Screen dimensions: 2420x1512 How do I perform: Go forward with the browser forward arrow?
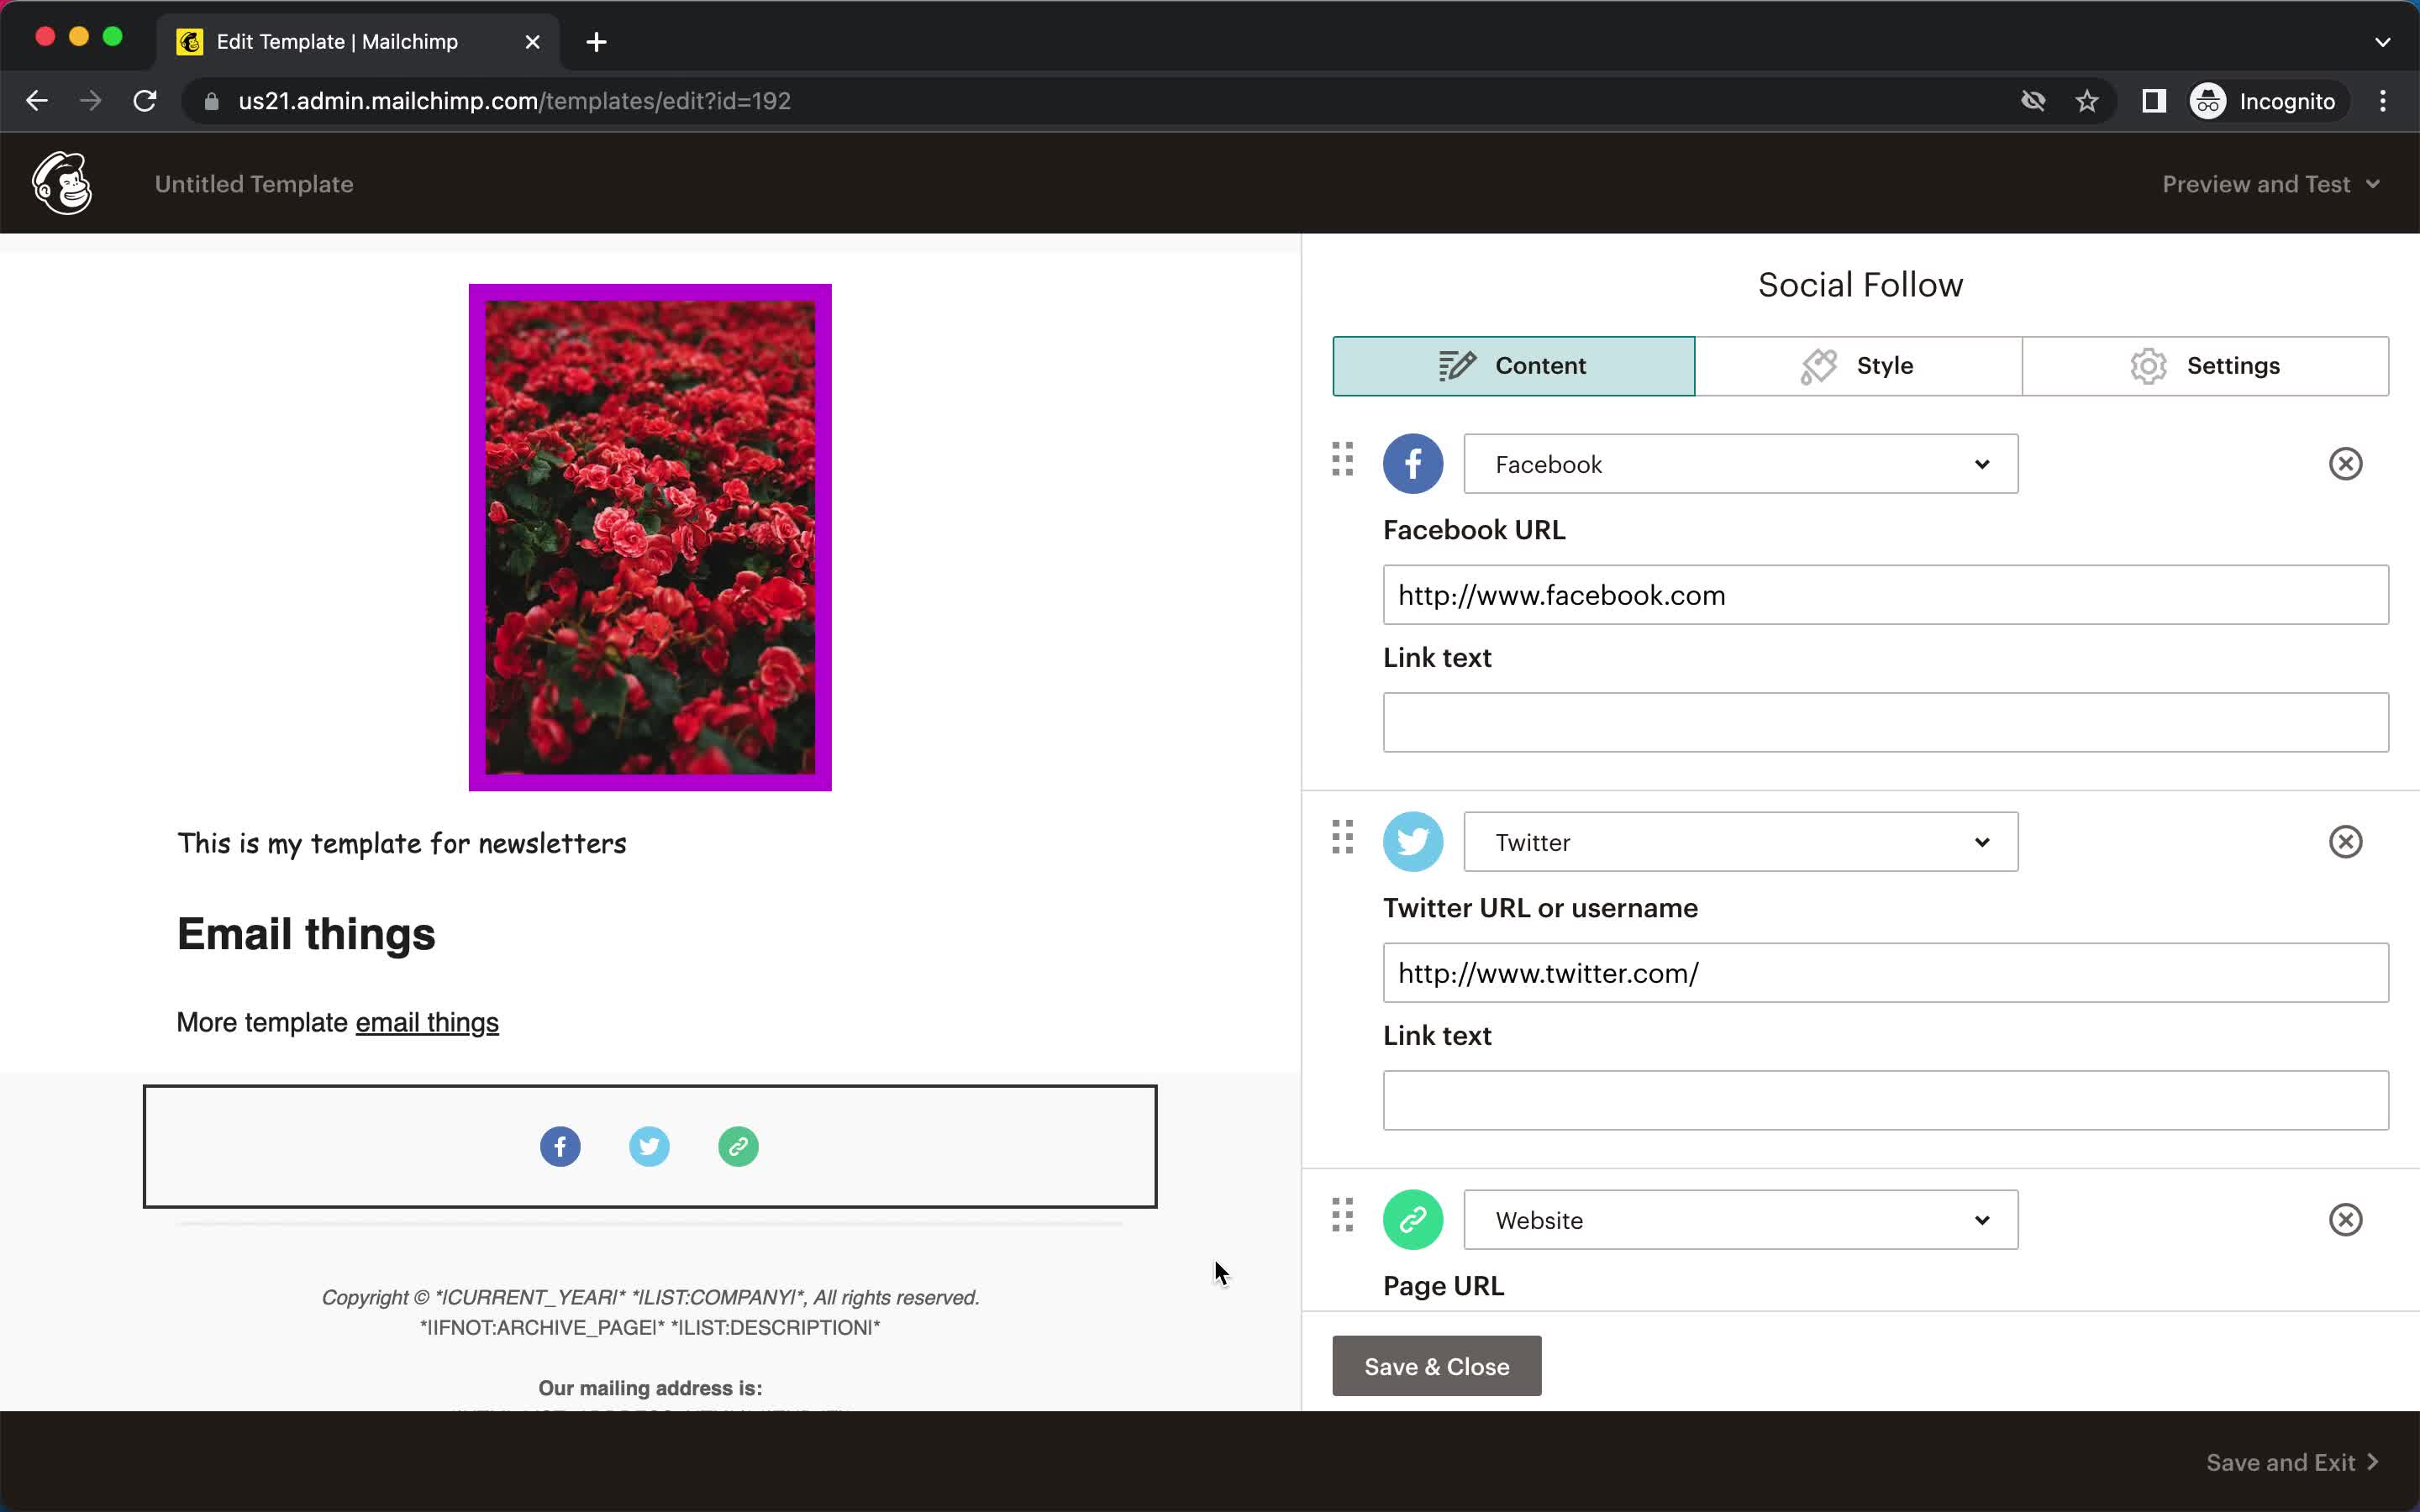91,101
